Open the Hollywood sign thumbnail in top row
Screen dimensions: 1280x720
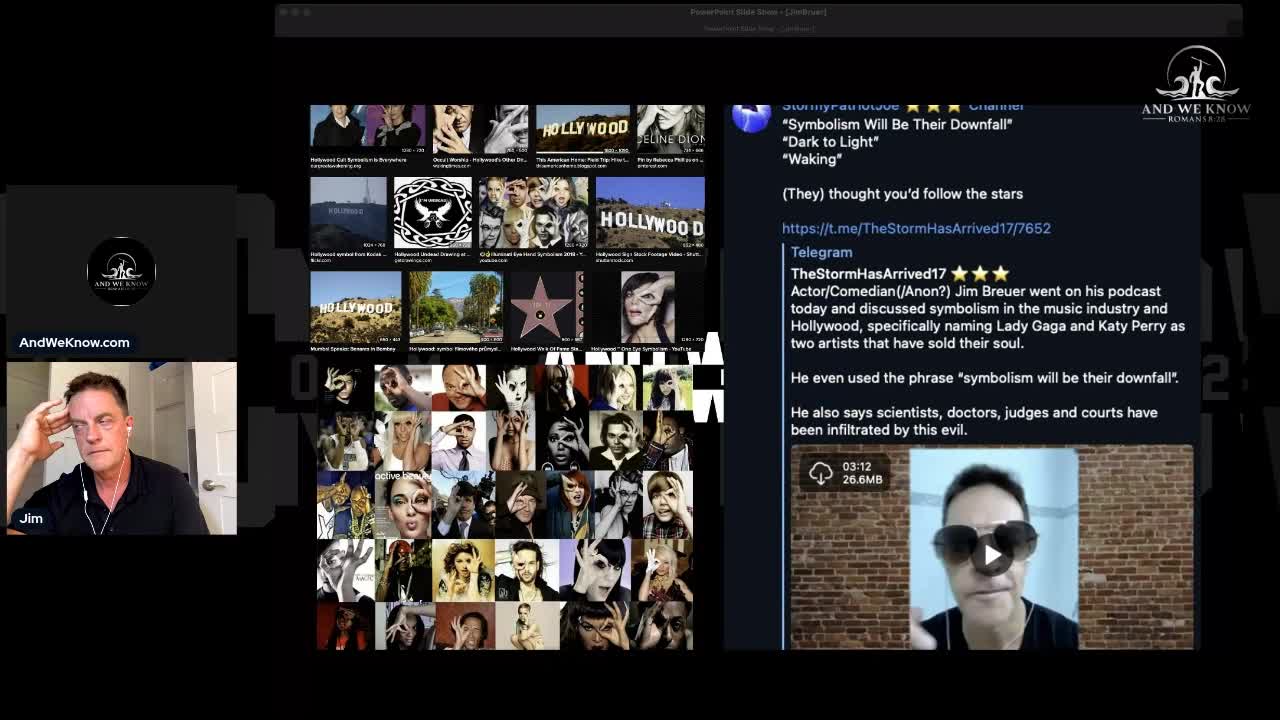(x=583, y=129)
